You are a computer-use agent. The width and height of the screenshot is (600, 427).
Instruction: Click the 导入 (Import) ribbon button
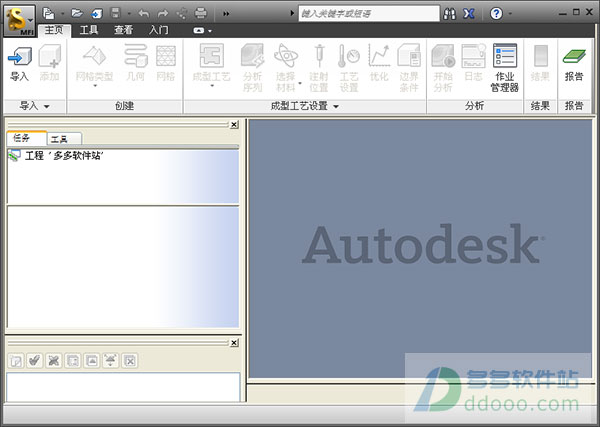coord(19,63)
